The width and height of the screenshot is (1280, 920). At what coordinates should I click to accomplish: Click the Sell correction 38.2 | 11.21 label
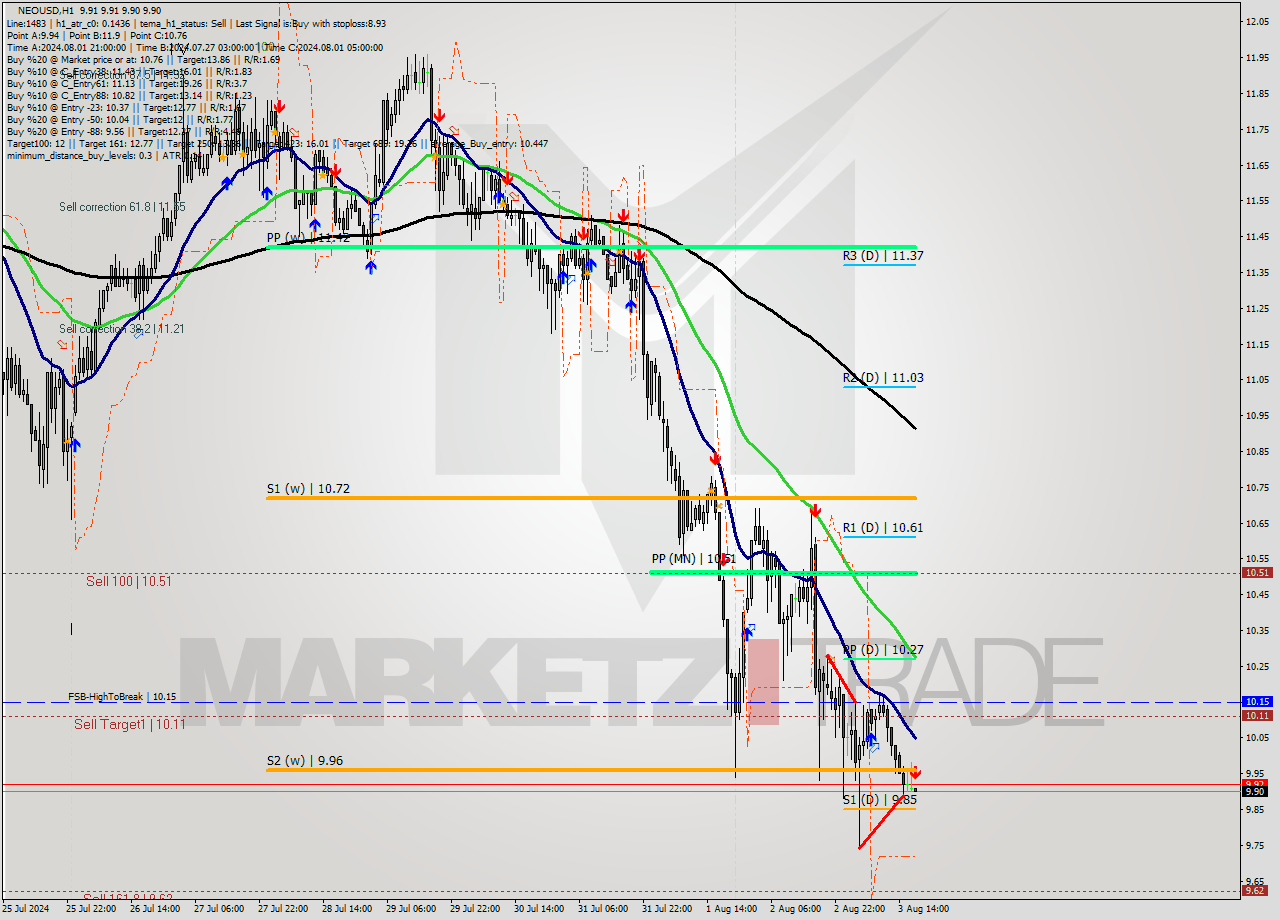(x=122, y=329)
